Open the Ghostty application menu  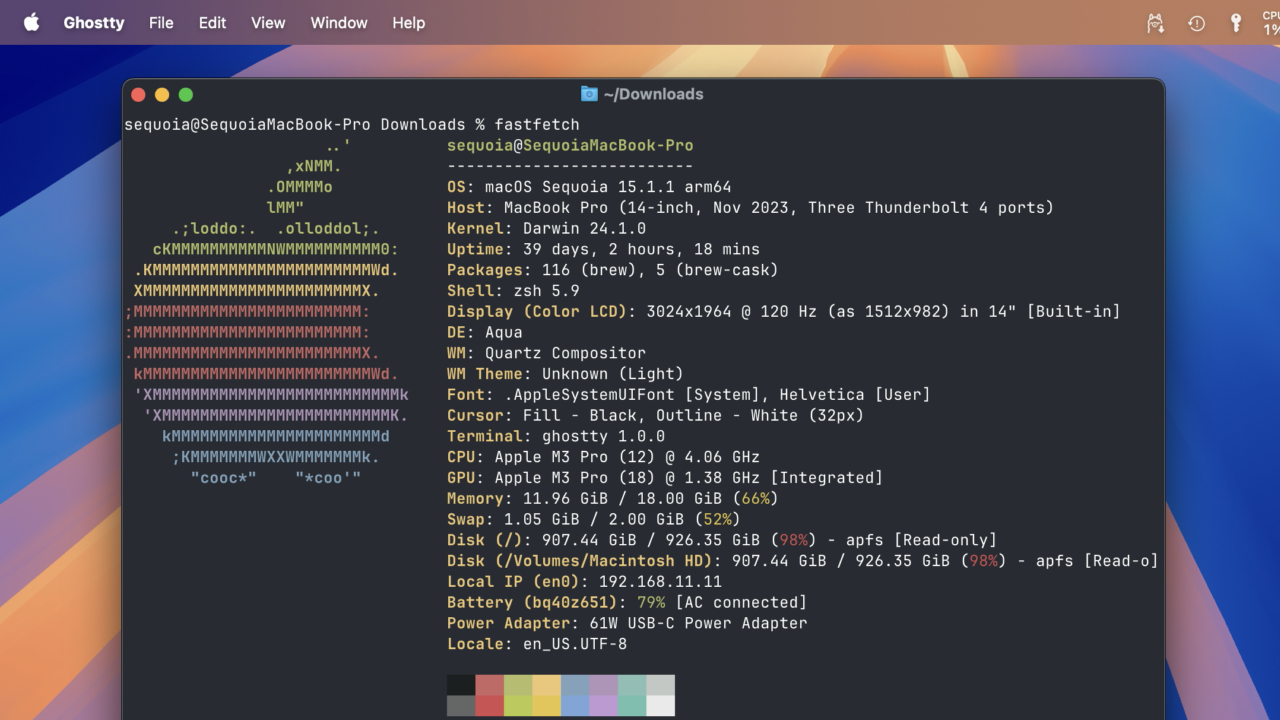tap(94, 23)
